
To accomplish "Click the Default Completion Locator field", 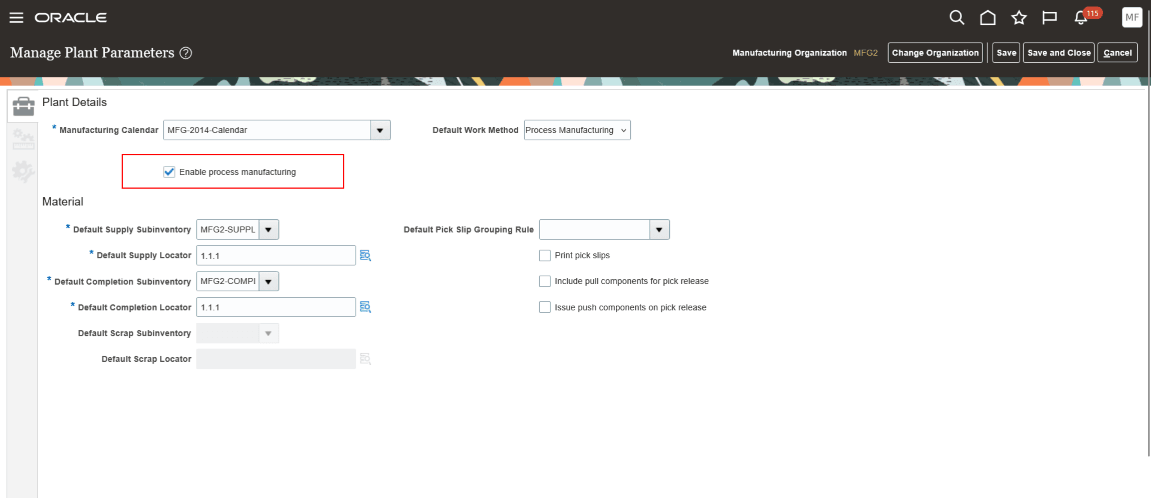I will (276, 307).
